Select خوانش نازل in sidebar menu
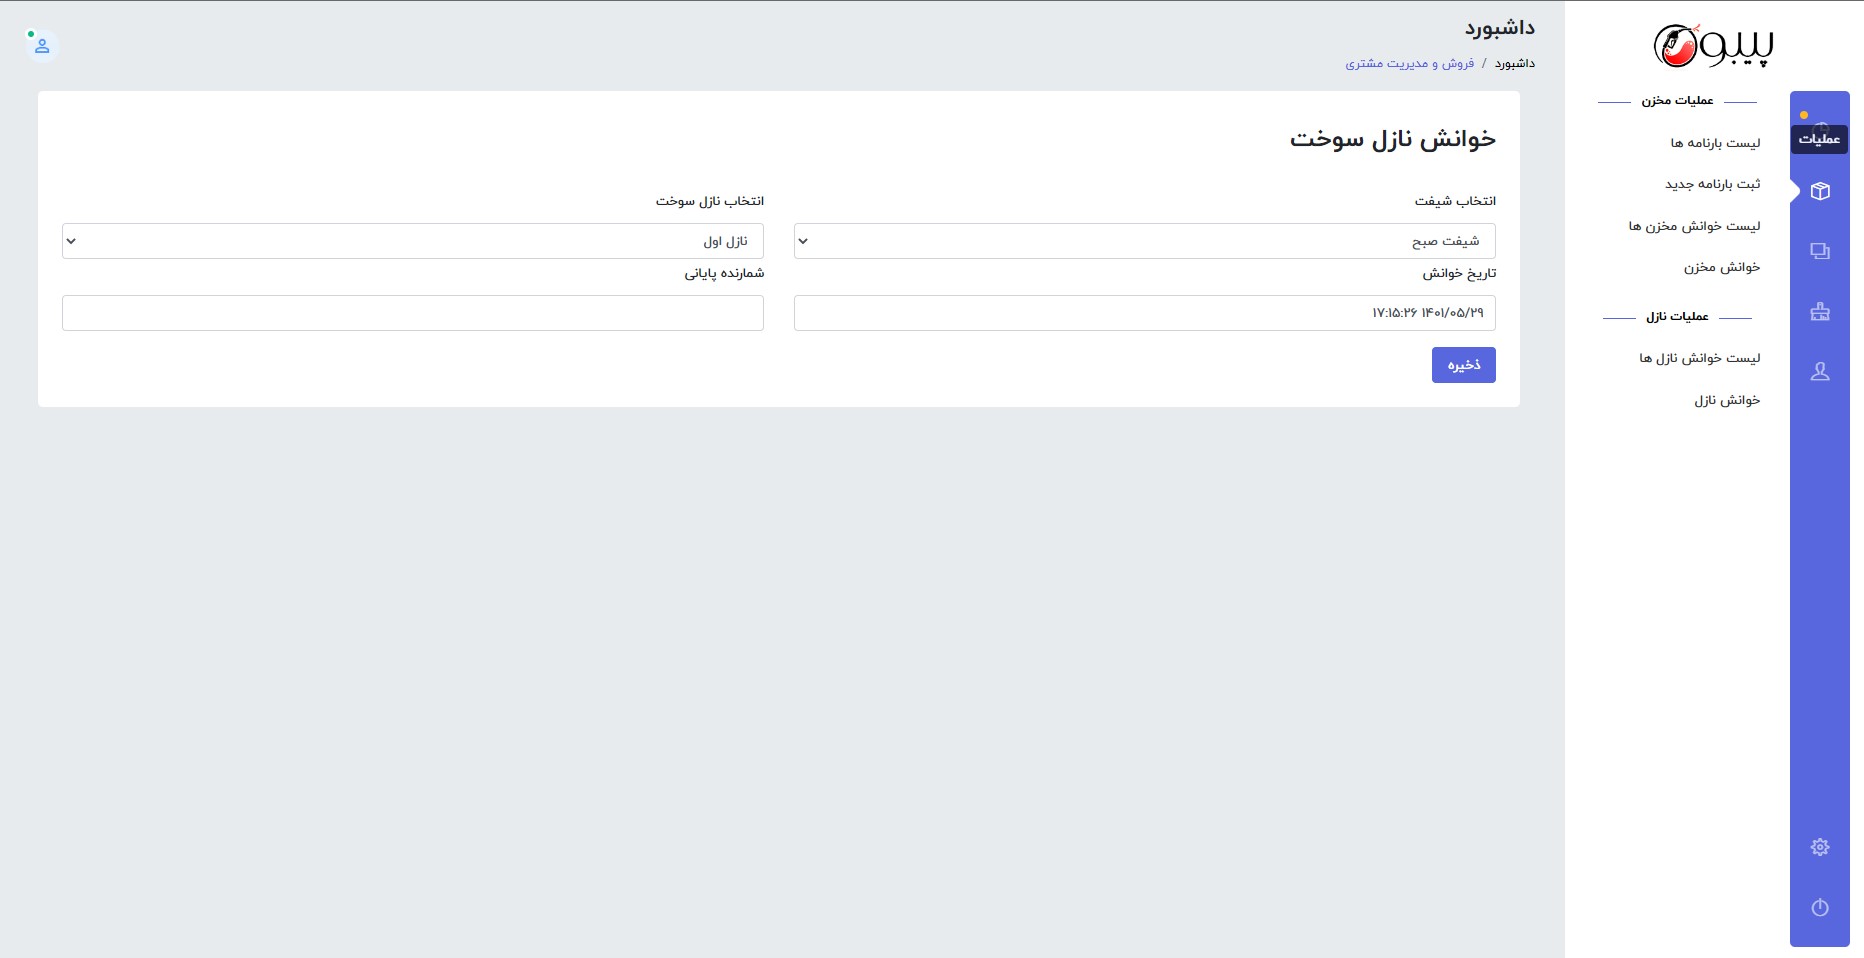This screenshot has height=958, width=1864. pos(1726,400)
